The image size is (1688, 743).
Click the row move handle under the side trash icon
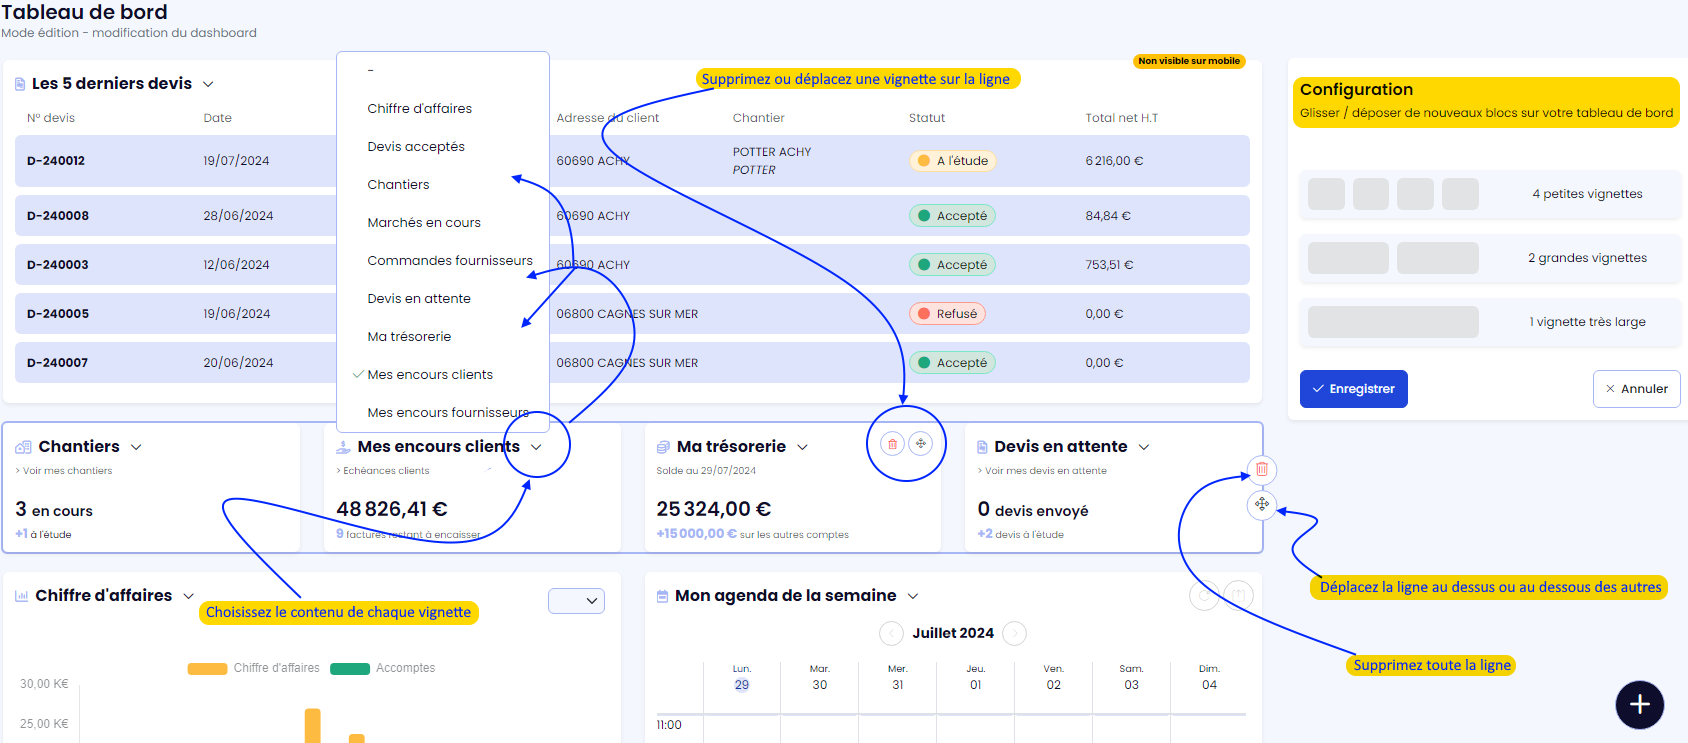1262,504
